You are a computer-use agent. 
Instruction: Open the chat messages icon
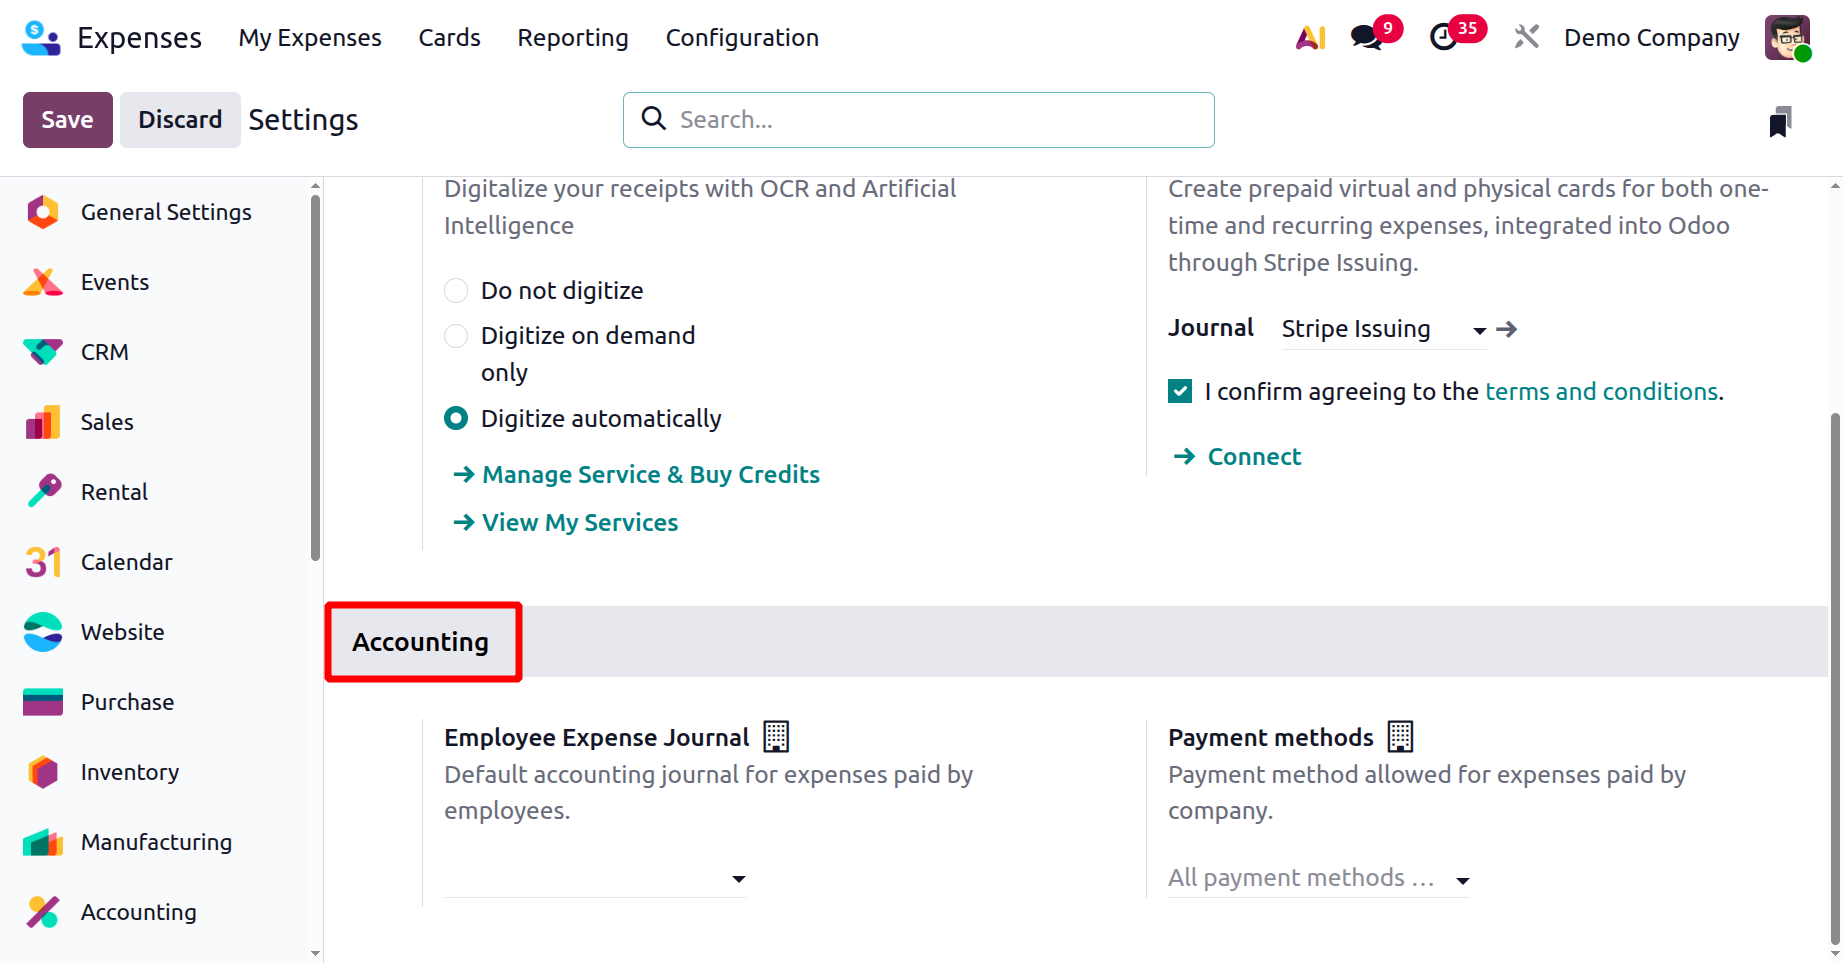point(1366,38)
